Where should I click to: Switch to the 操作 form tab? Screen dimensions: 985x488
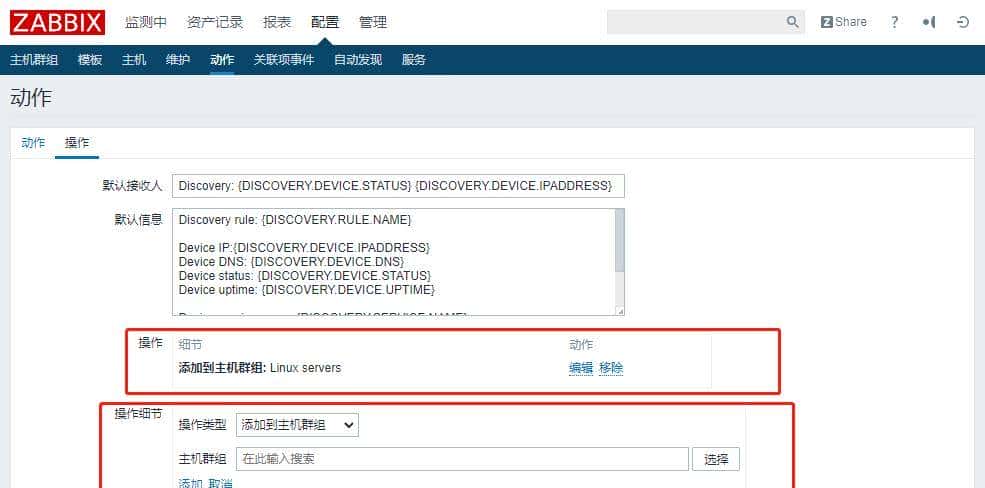[77, 143]
